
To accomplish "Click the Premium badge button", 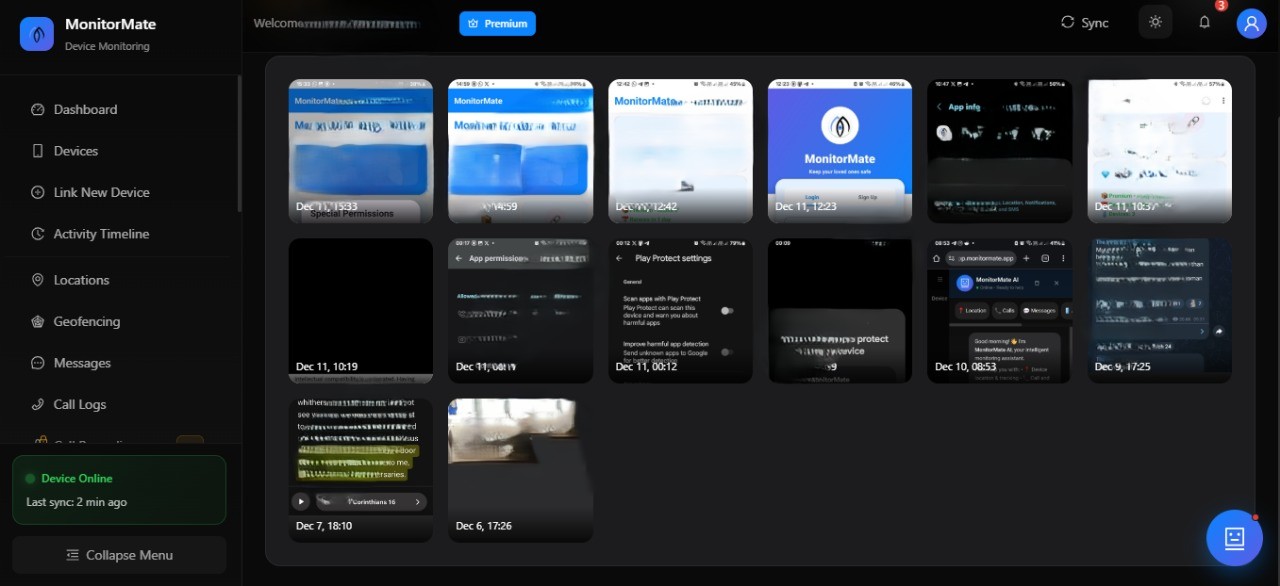I will (497, 23).
